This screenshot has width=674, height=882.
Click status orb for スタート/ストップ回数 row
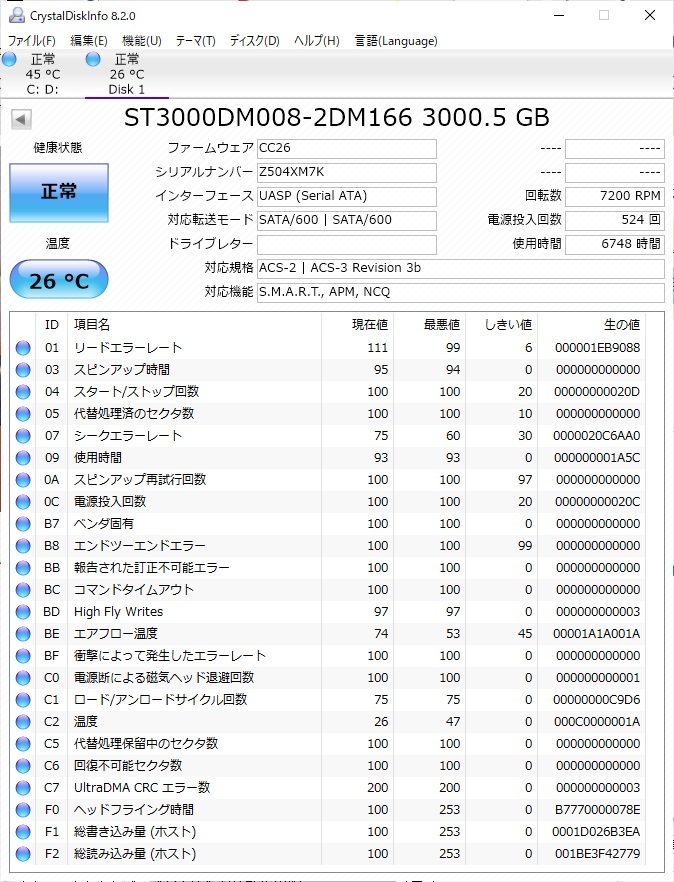[x=23, y=392]
